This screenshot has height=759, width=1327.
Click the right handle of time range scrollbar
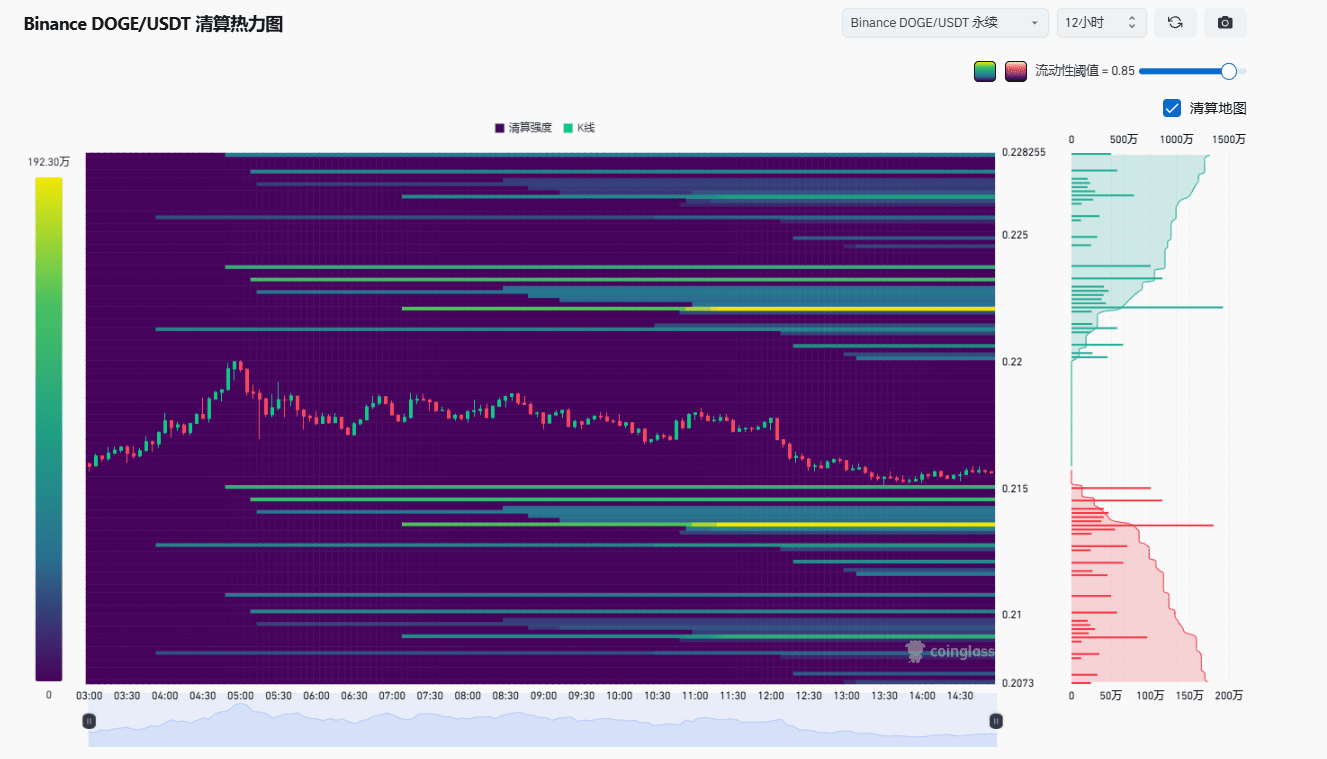[x=996, y=721]
